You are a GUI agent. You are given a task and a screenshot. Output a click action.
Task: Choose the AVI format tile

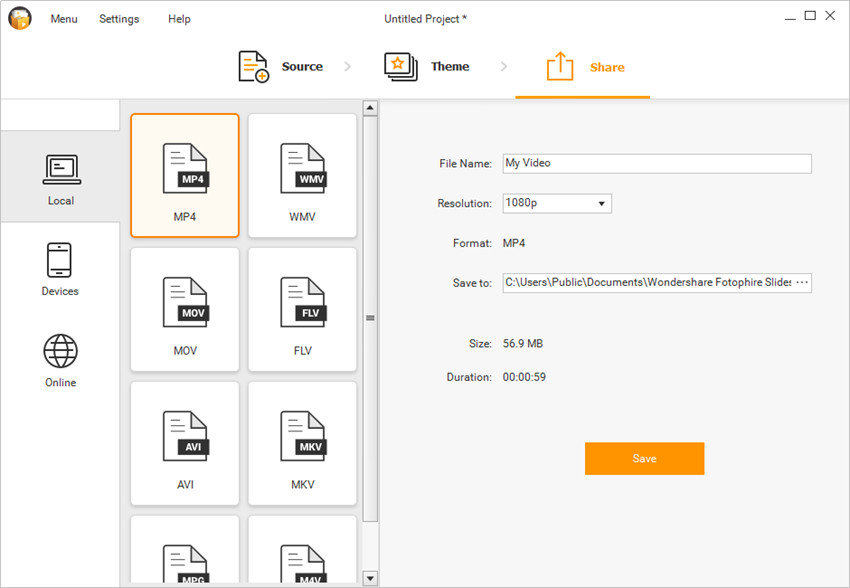[x=185, y=443]
